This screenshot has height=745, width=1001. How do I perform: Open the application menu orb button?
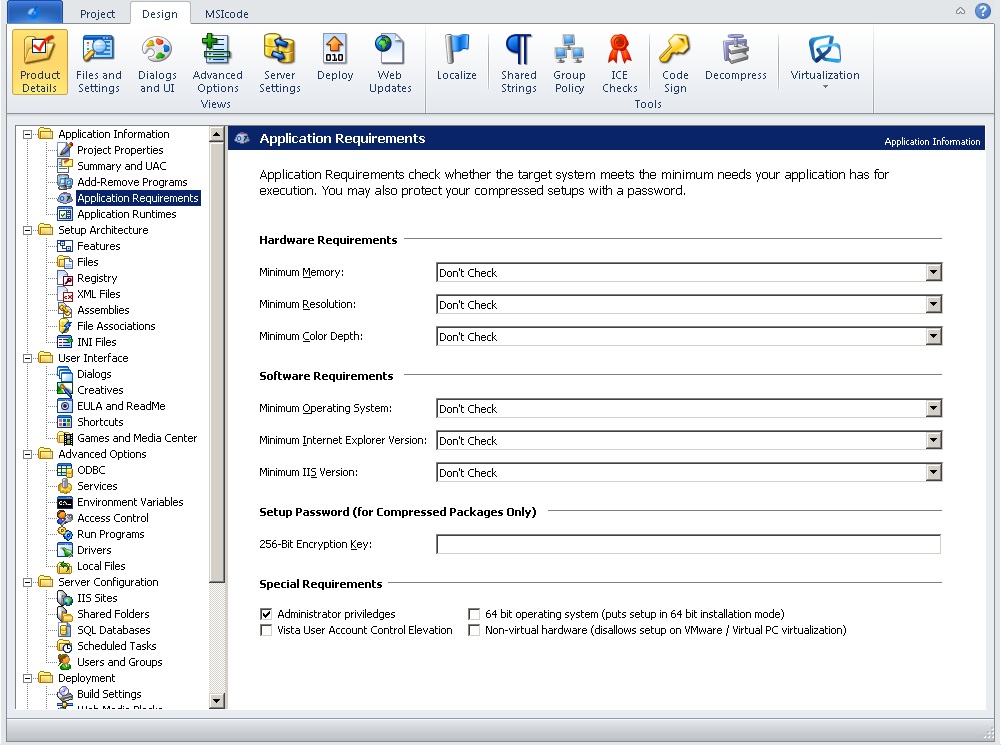click(34, 12)
